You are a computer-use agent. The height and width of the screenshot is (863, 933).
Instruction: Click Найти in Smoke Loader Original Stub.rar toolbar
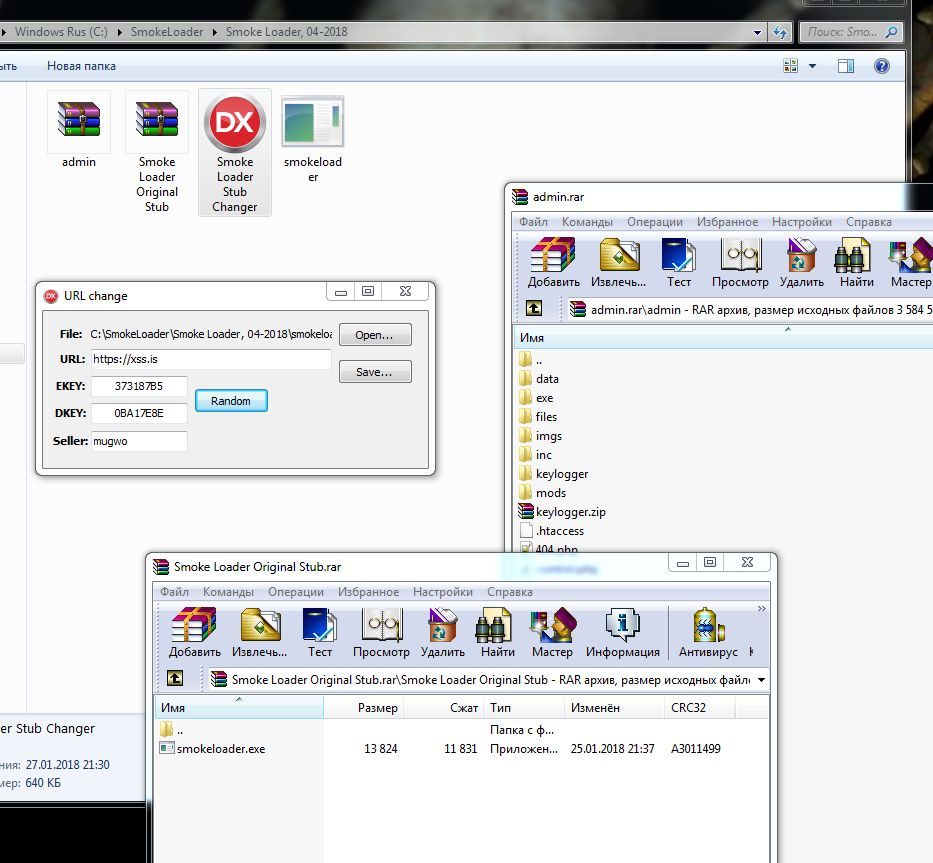[497, 633]
